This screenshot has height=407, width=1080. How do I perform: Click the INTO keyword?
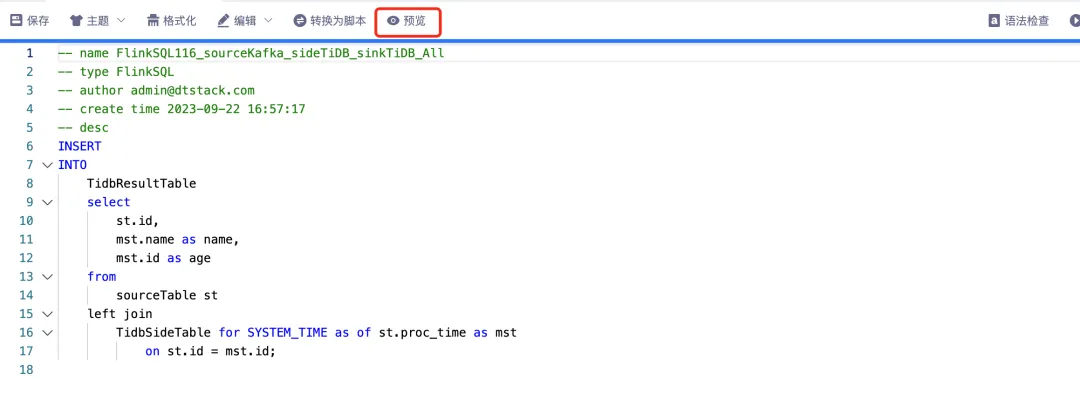(72, 165)
